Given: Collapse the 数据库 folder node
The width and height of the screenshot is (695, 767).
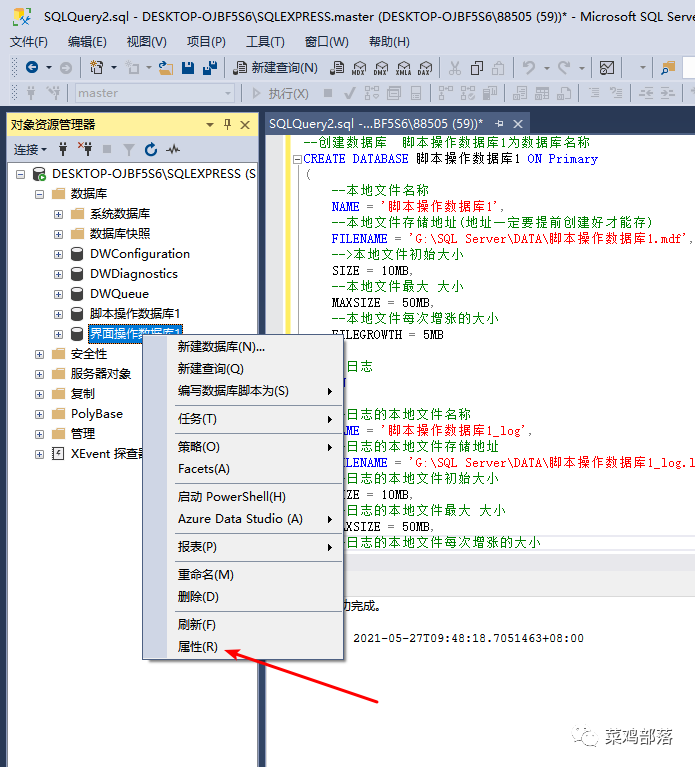Looking at the screenshot, I should pyautogui.click(x=40, y=194).
